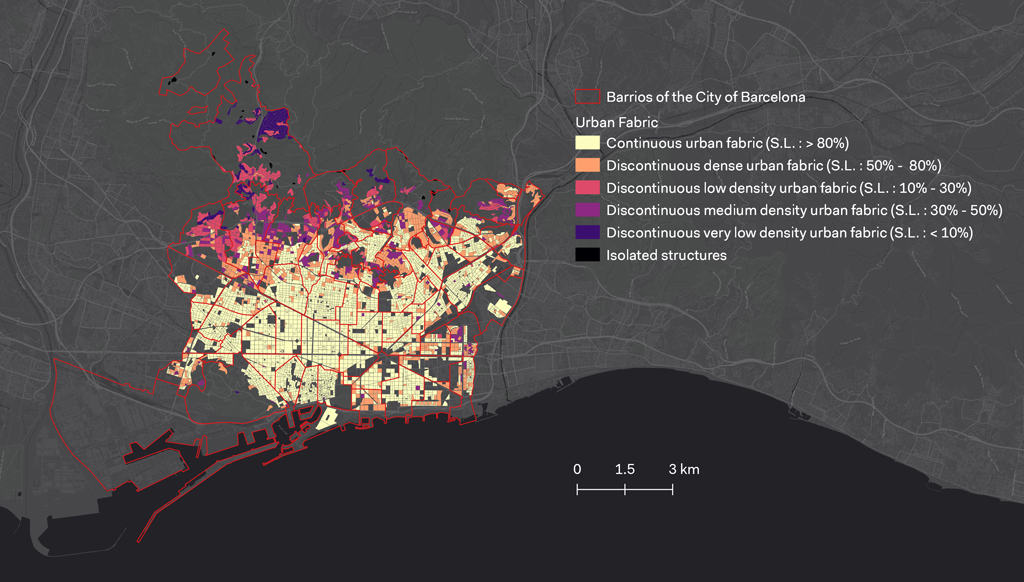This screenshot has height=582, width=1024.
Task: Click the Discontinuous low density urban fabric symbol
Action: click(x=586, y=188)
